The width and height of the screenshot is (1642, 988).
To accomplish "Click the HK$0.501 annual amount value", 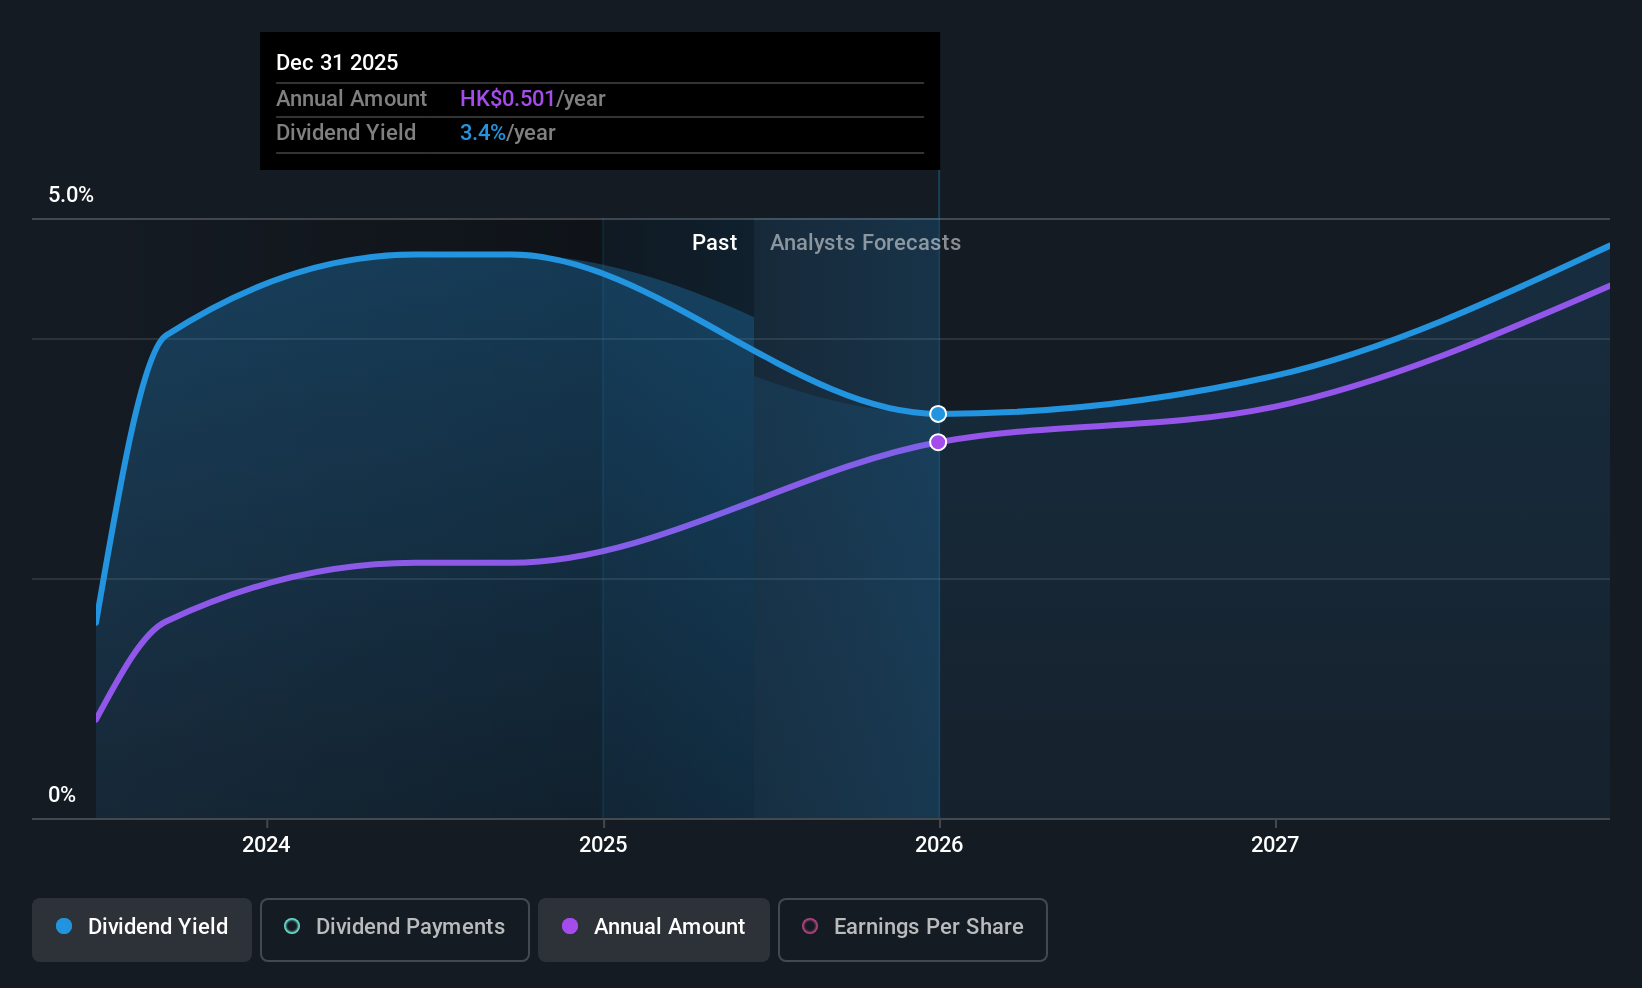I will coord(507,99).
